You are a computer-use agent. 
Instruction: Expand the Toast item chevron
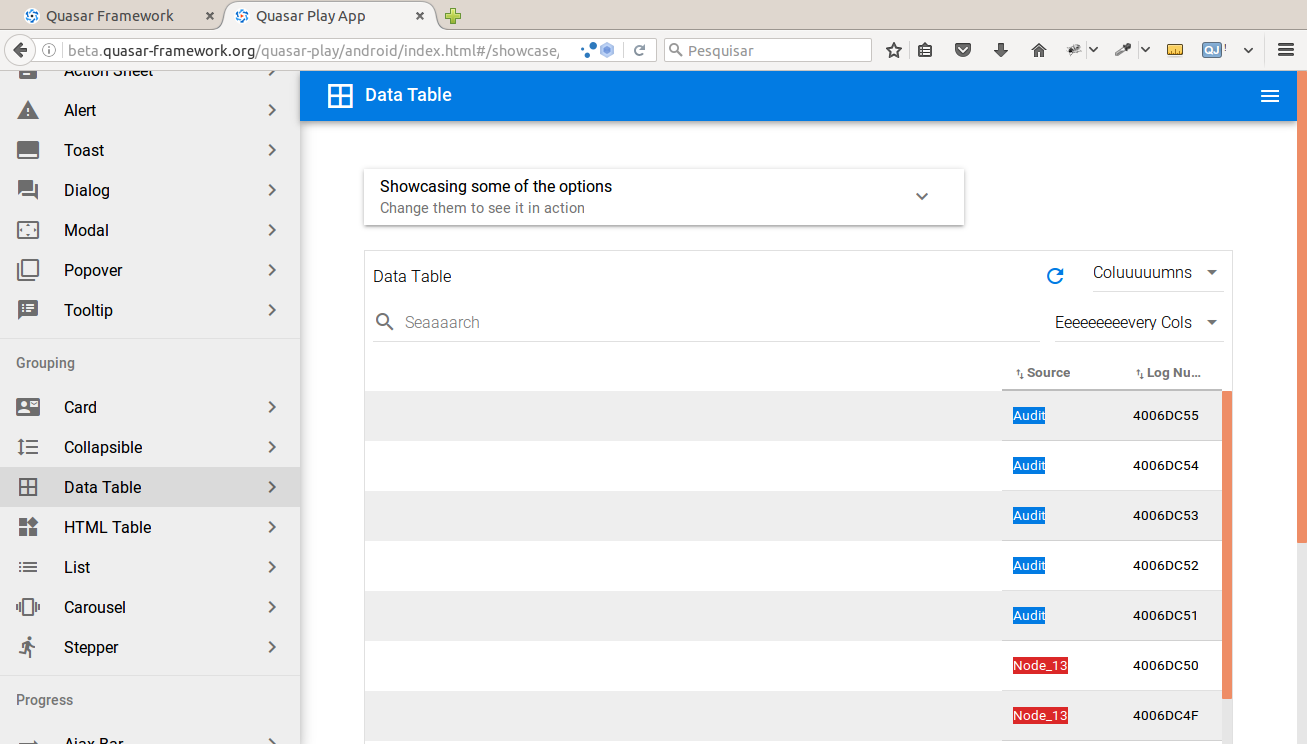click(x=272, y=150)
